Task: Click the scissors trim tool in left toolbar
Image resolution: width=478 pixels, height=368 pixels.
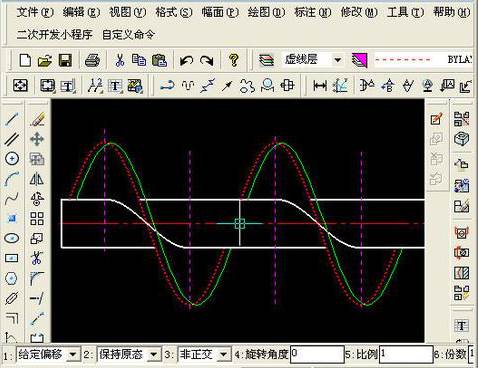Action: (x=37, y=258)
